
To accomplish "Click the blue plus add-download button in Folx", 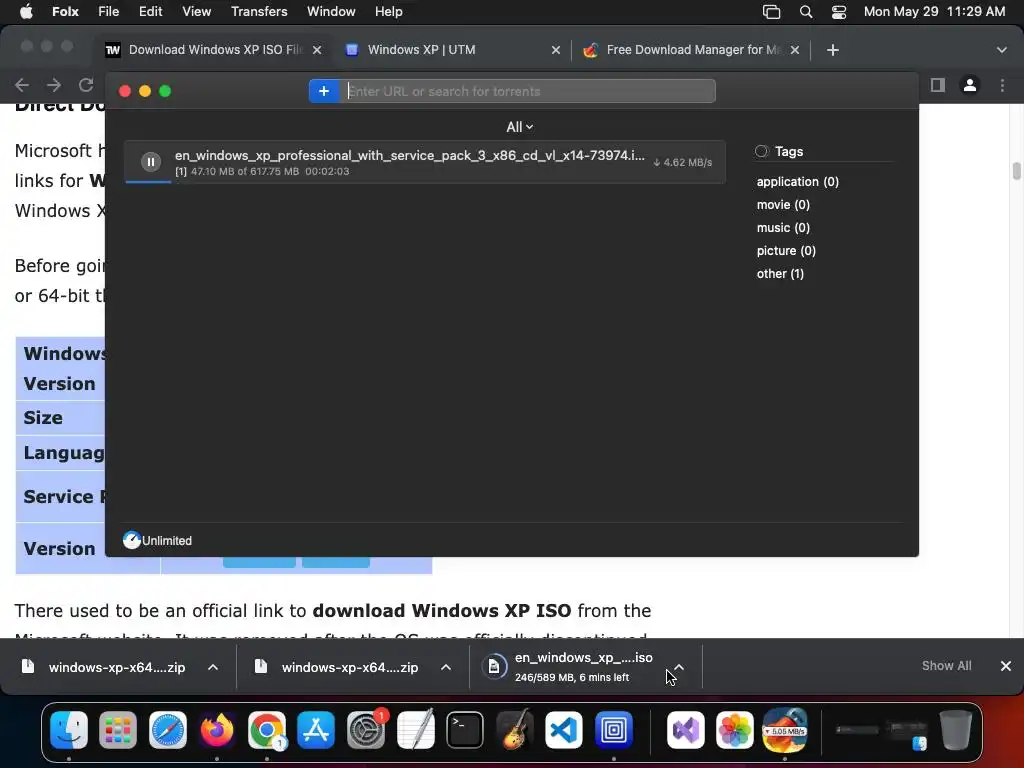I will (x=324, y=91).
